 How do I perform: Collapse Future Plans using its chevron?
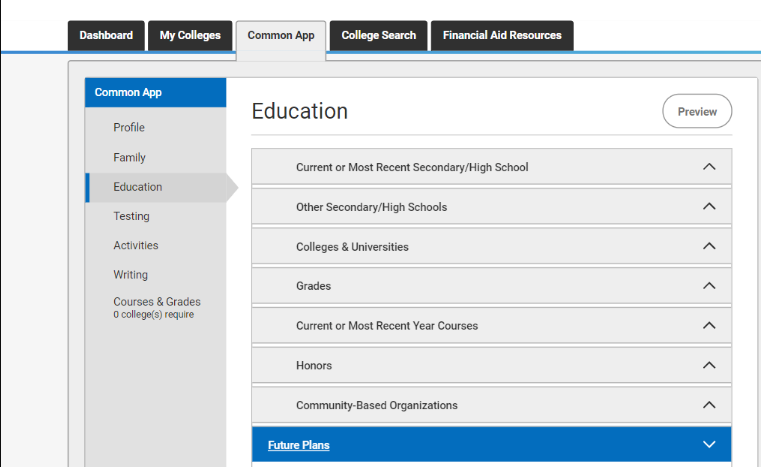tap(709, 445)
